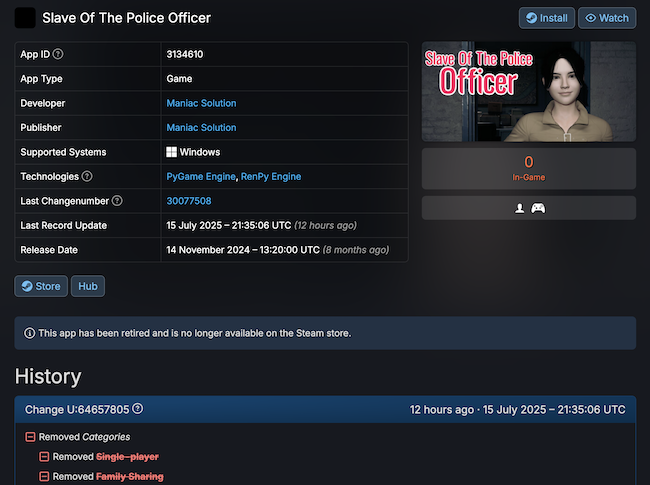Viewport: 650px width, 485px height.
Task: Click minus icon beside Removed Family Sharing
Action: 44,477
